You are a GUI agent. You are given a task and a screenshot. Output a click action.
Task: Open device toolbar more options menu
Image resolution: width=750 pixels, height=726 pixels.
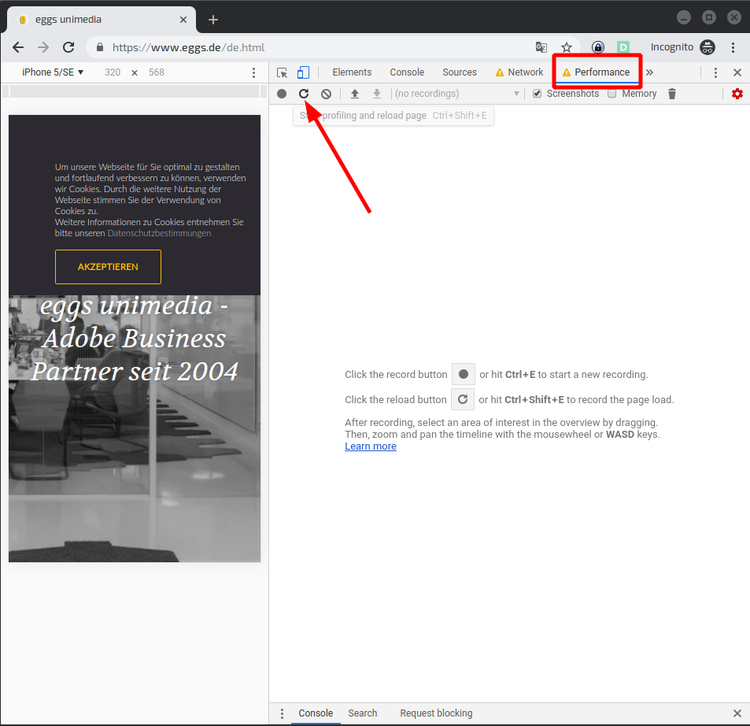tap(254, 73)
